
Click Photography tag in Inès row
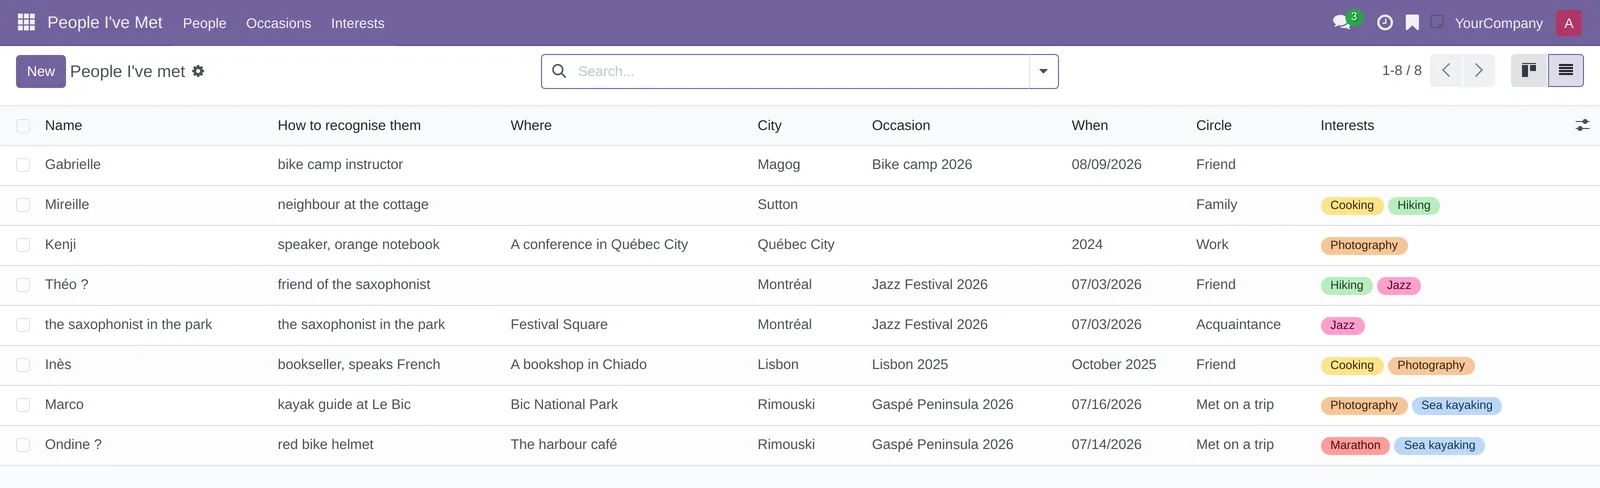click(x=1430, y=365)
